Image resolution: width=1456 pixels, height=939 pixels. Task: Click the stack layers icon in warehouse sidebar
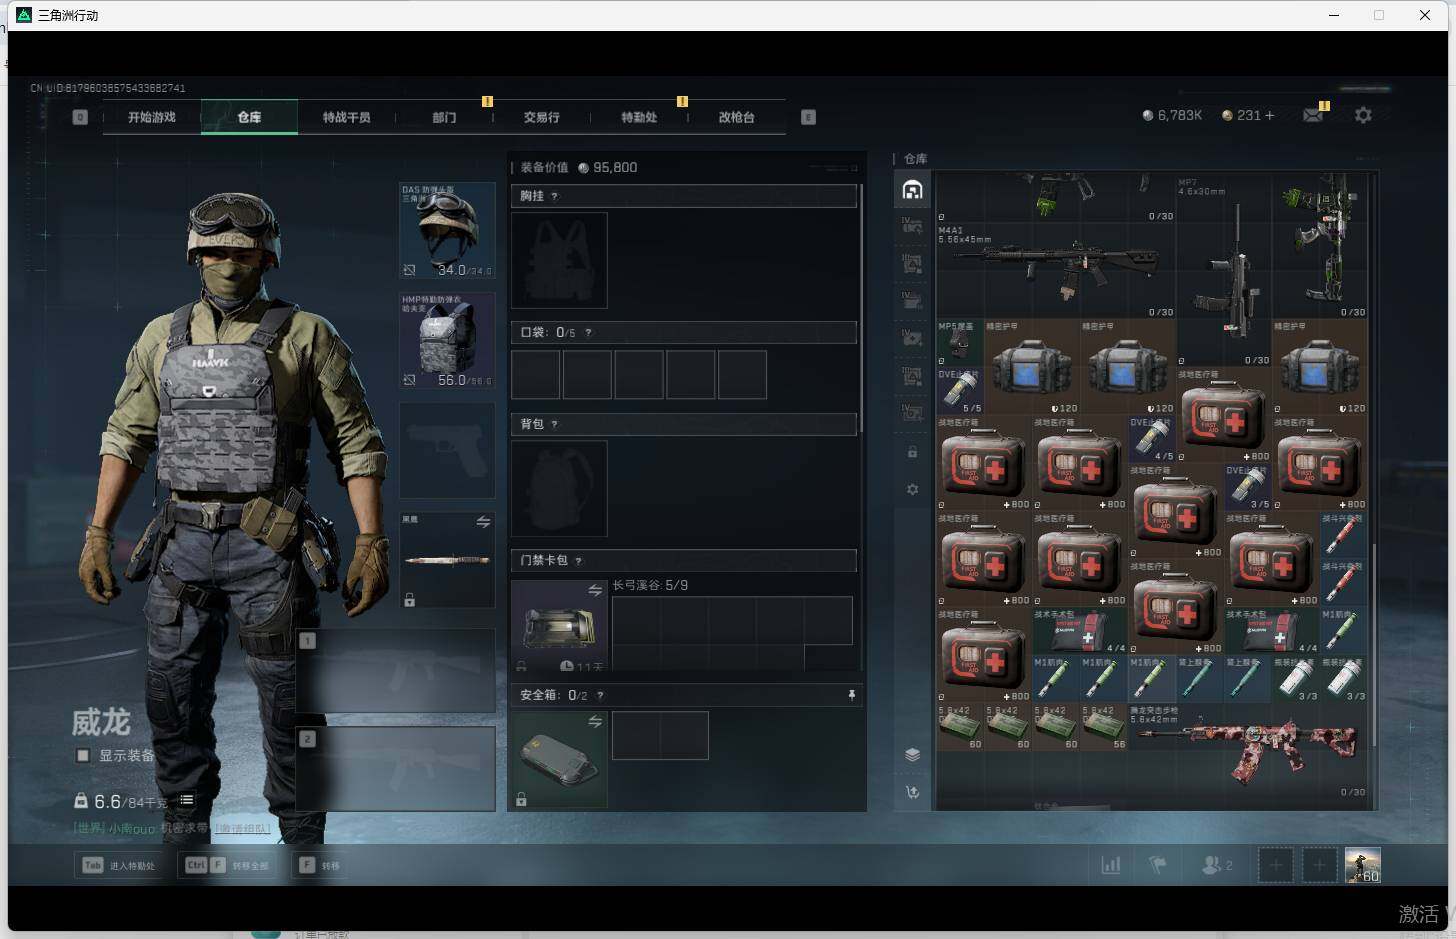tap(912, 754)
